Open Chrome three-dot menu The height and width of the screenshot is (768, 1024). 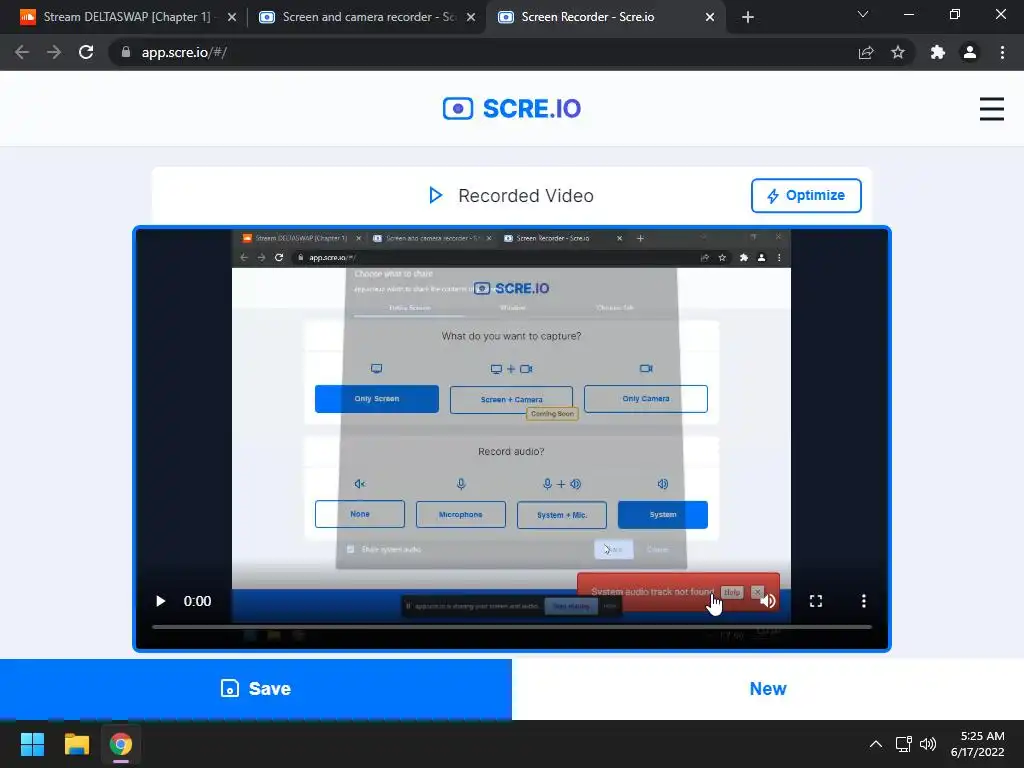[x=1002, y=52]
